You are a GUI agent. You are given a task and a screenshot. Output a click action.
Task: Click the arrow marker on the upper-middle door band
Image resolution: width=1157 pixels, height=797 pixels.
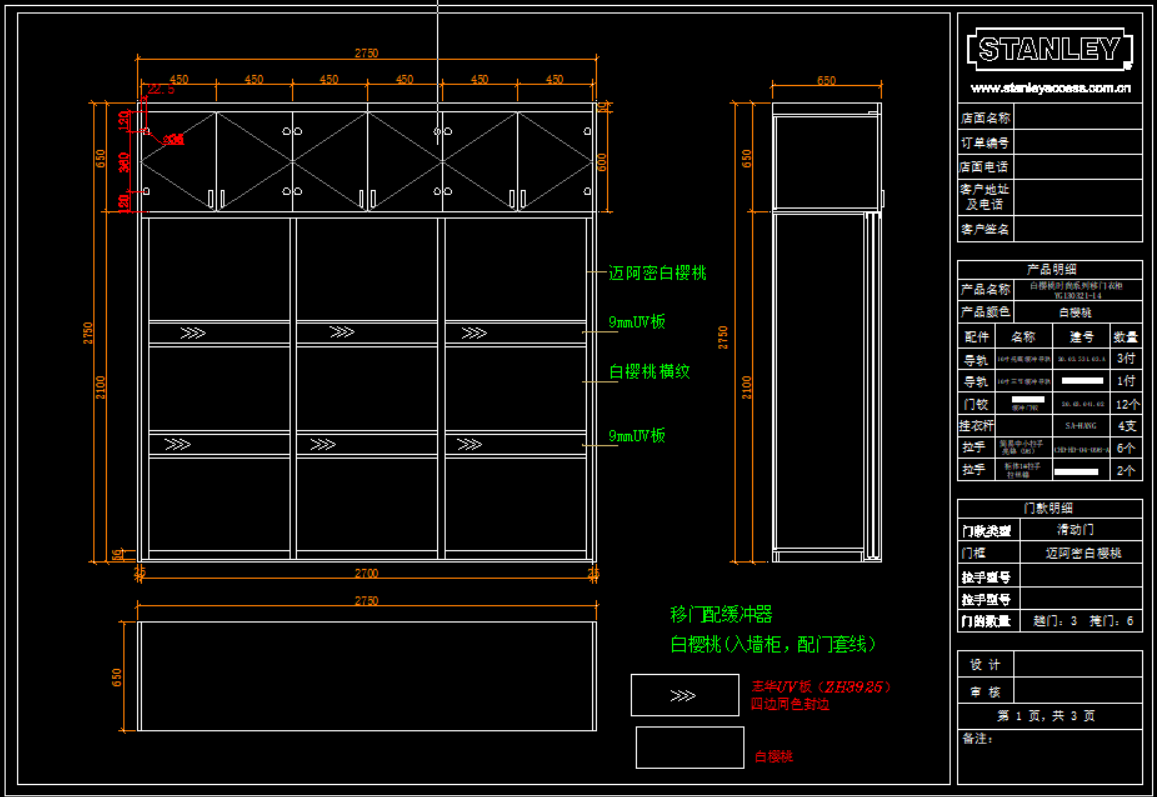(342, 333)
